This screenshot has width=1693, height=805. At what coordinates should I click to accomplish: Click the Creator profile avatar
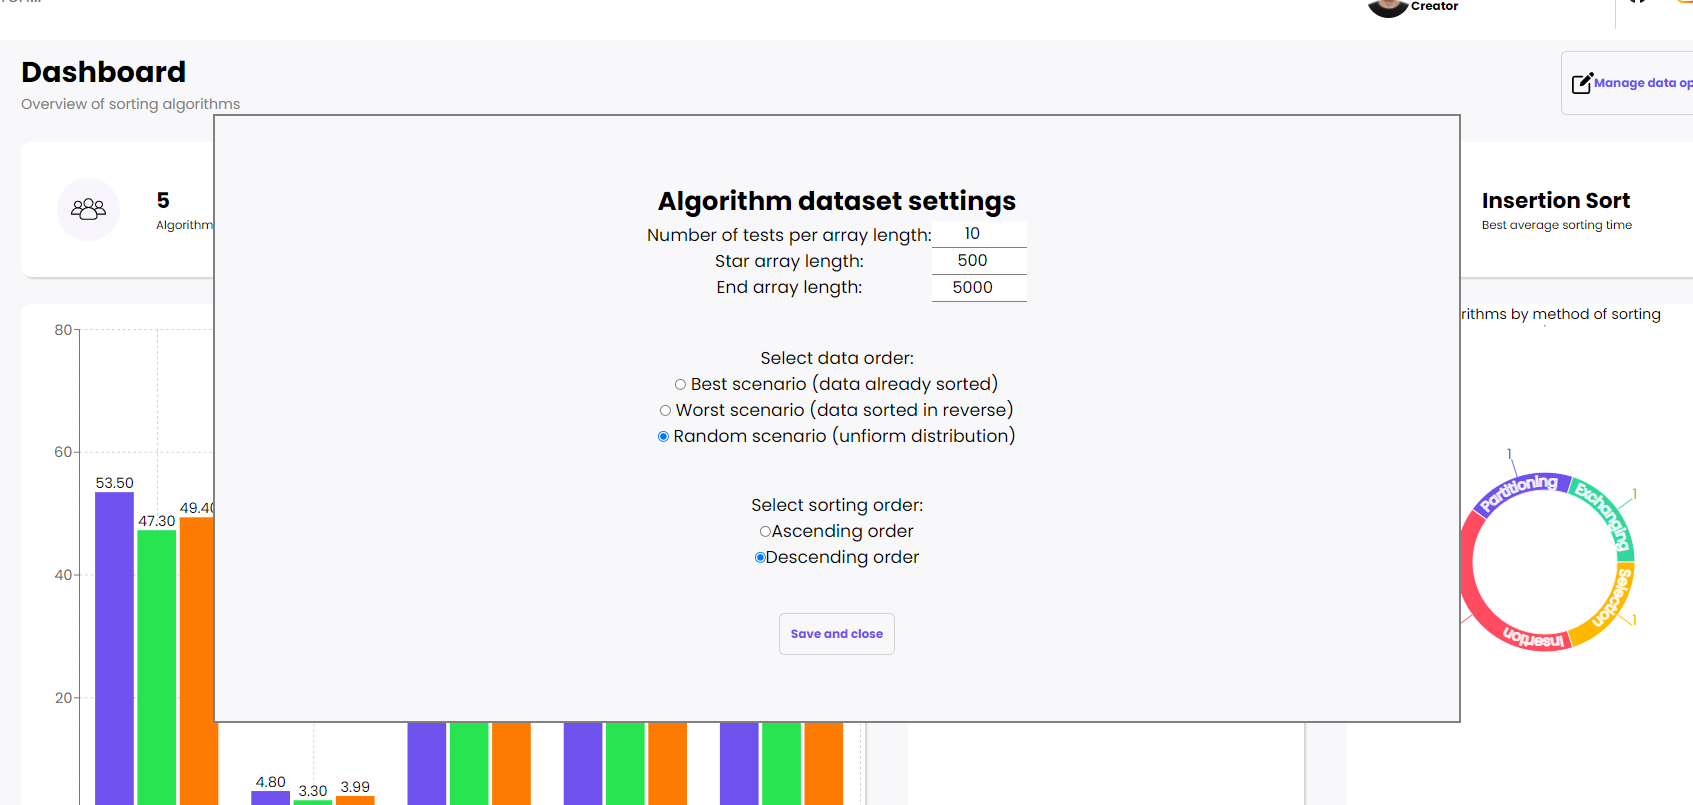[1388, 8]
